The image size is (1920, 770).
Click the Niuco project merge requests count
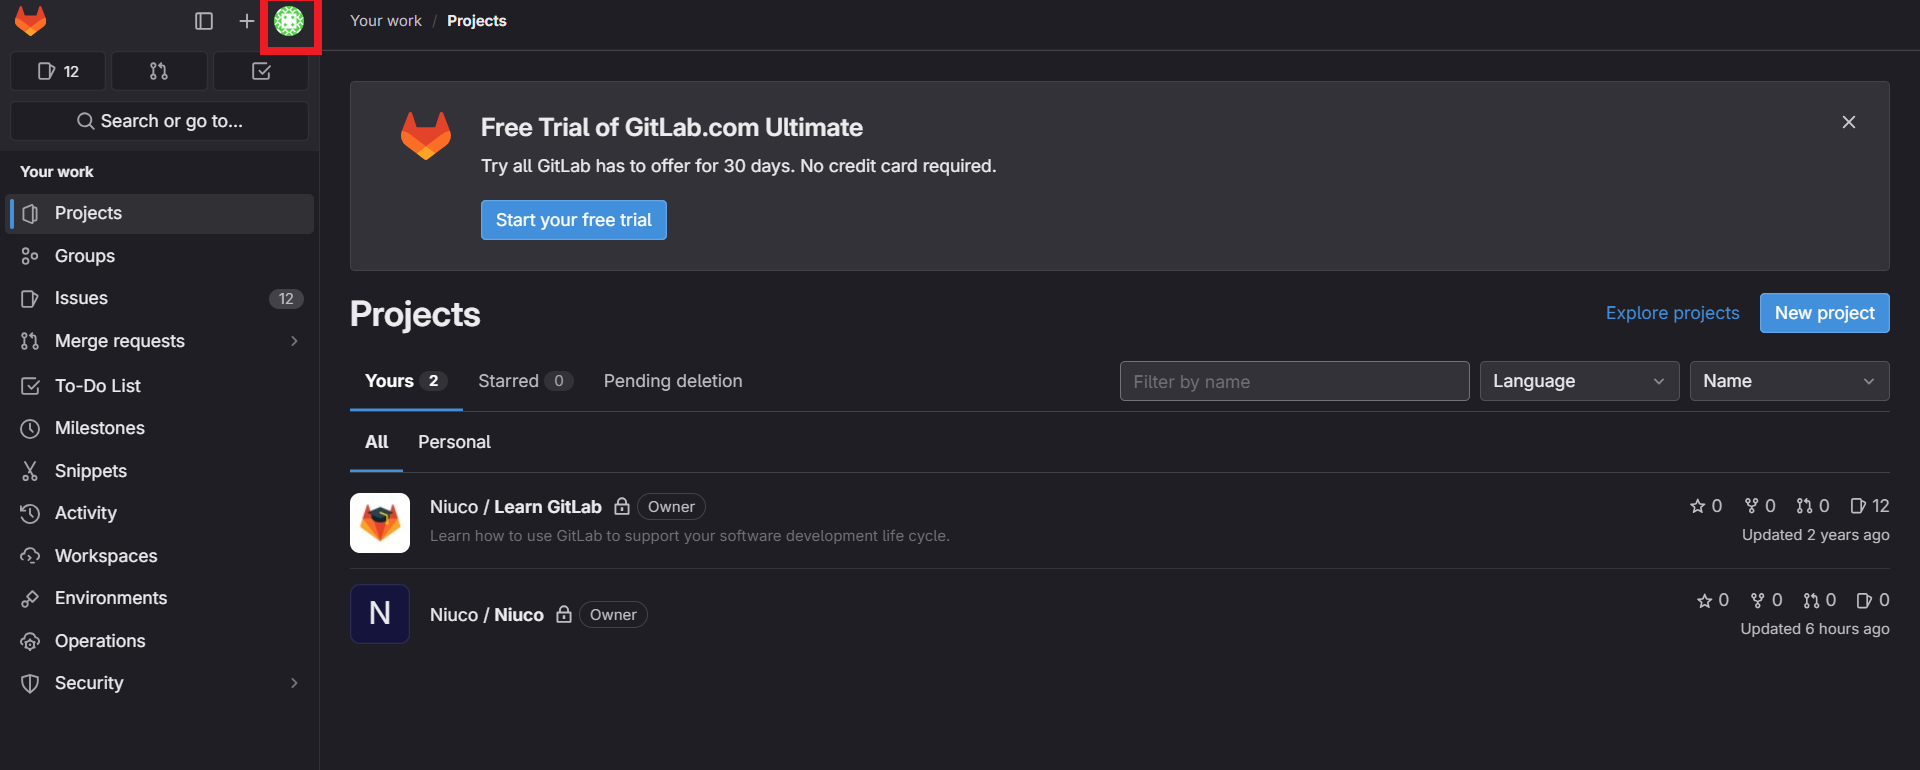[1820, 600]
